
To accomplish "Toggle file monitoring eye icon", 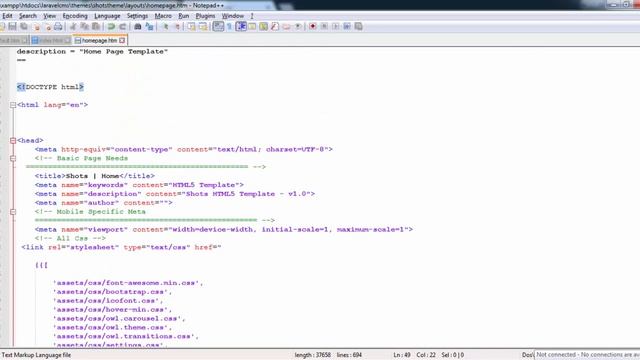I will (298, 27).
